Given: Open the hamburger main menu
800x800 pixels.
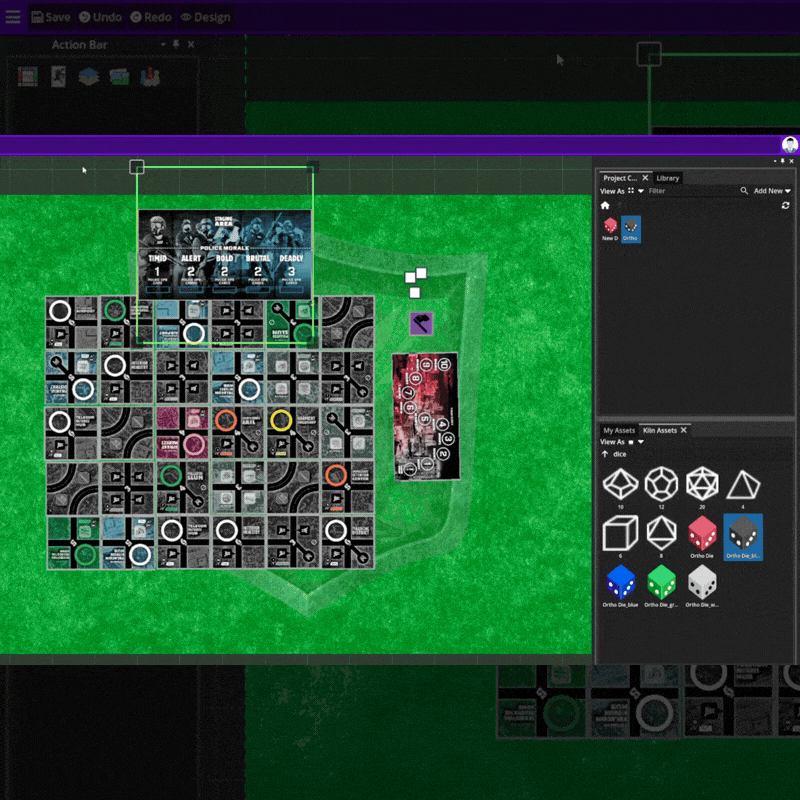Looking at the screenshot, I should click(x=13, y=16).
